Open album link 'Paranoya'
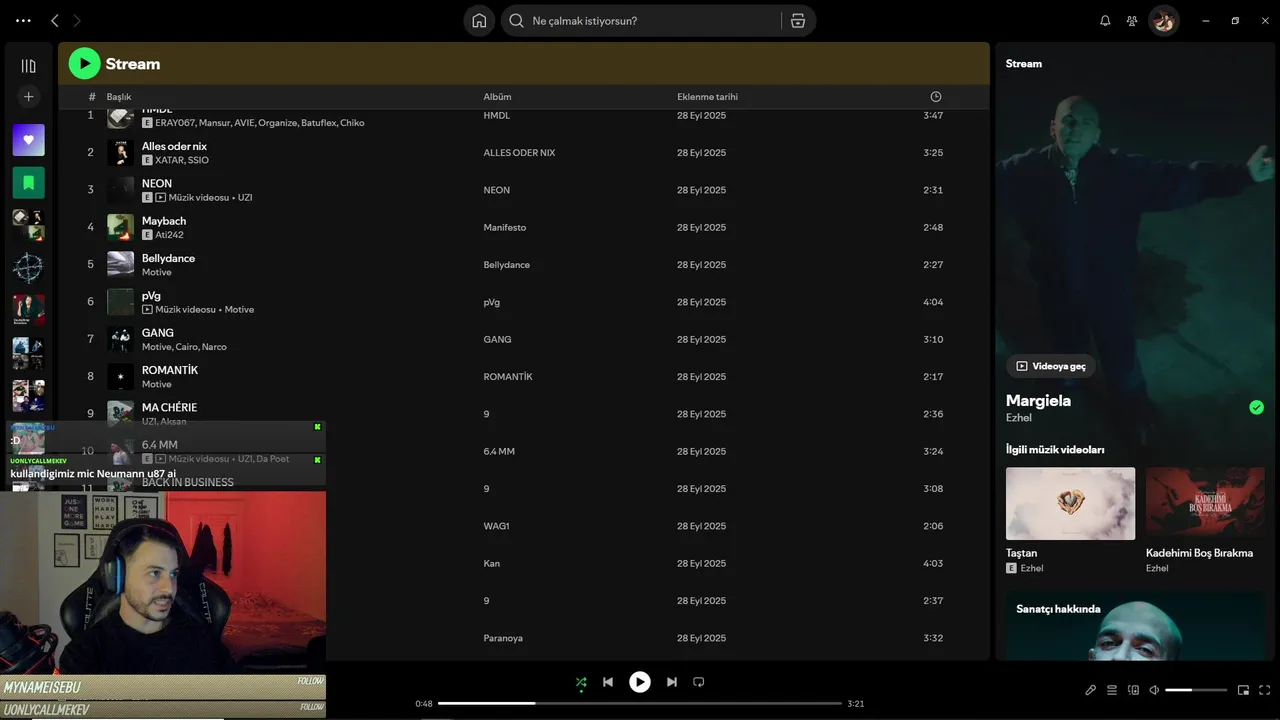 [503, 638]
